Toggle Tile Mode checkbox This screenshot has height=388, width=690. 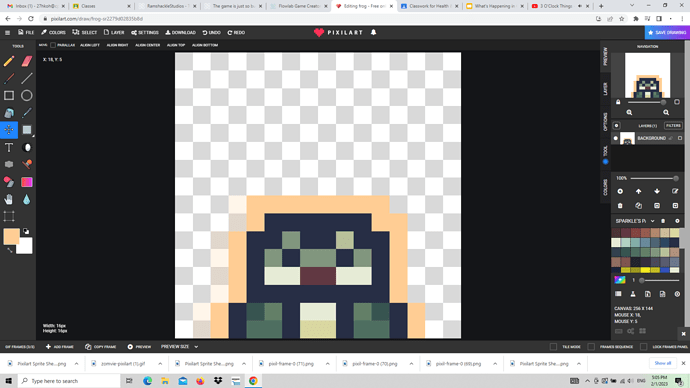(x=553, y=347)
